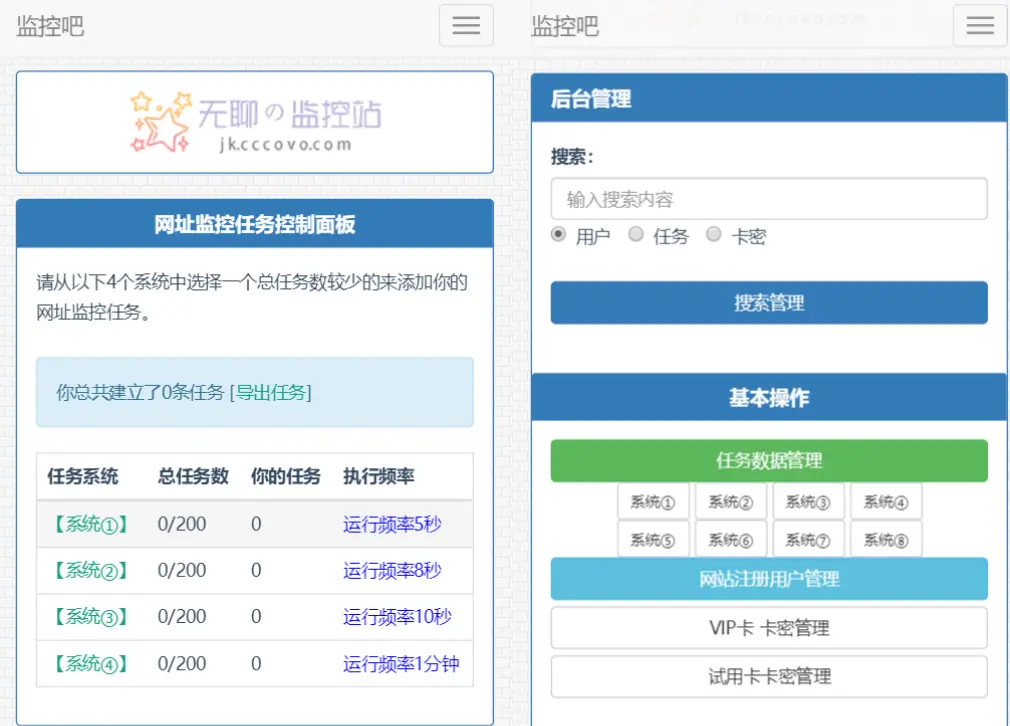Open the right hamburger menu

[980, 26]
